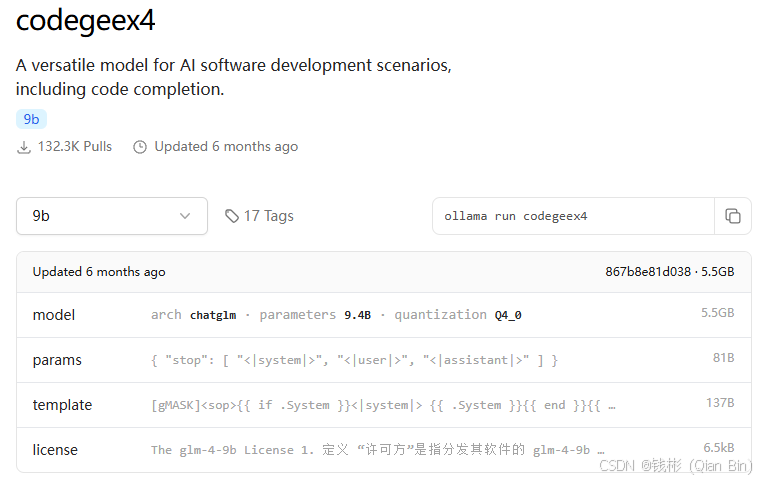The image size is (759, 479).
Task: Click the 137B size in template row
Action: 720,403
